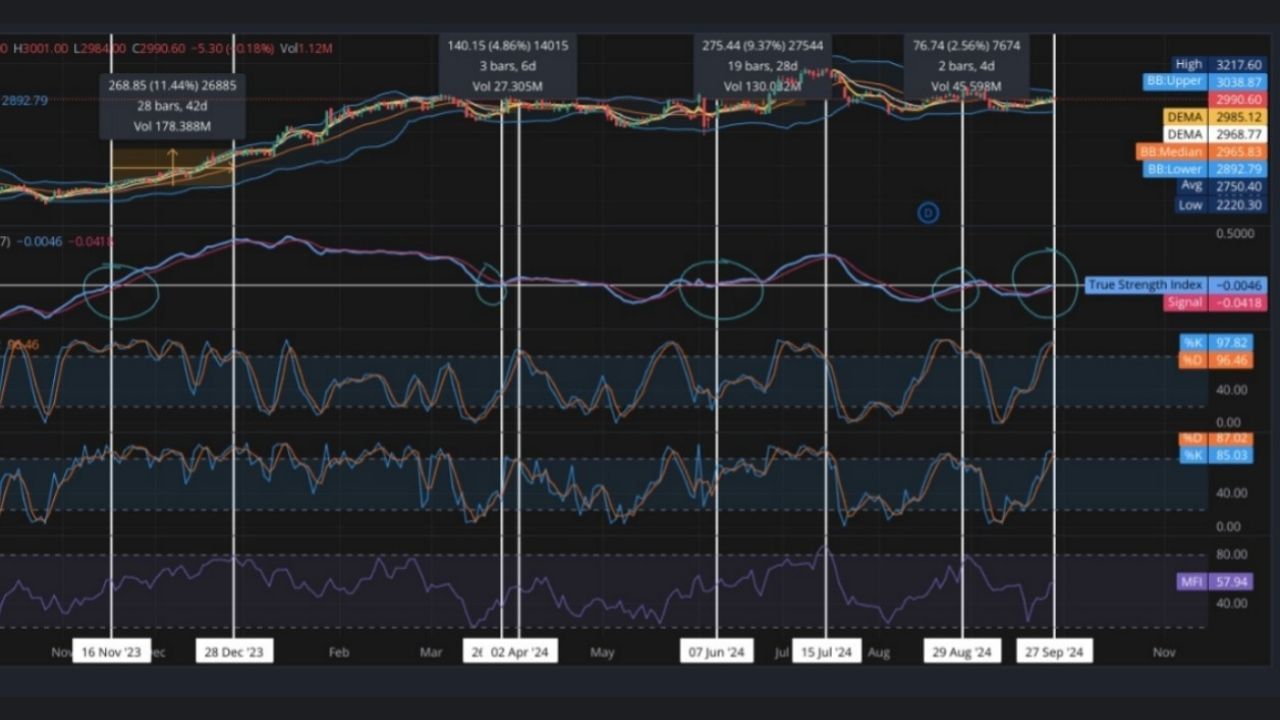Select the 140.15 (4.86%) measurement box
Screen dimensions: 1280x720
508,66
